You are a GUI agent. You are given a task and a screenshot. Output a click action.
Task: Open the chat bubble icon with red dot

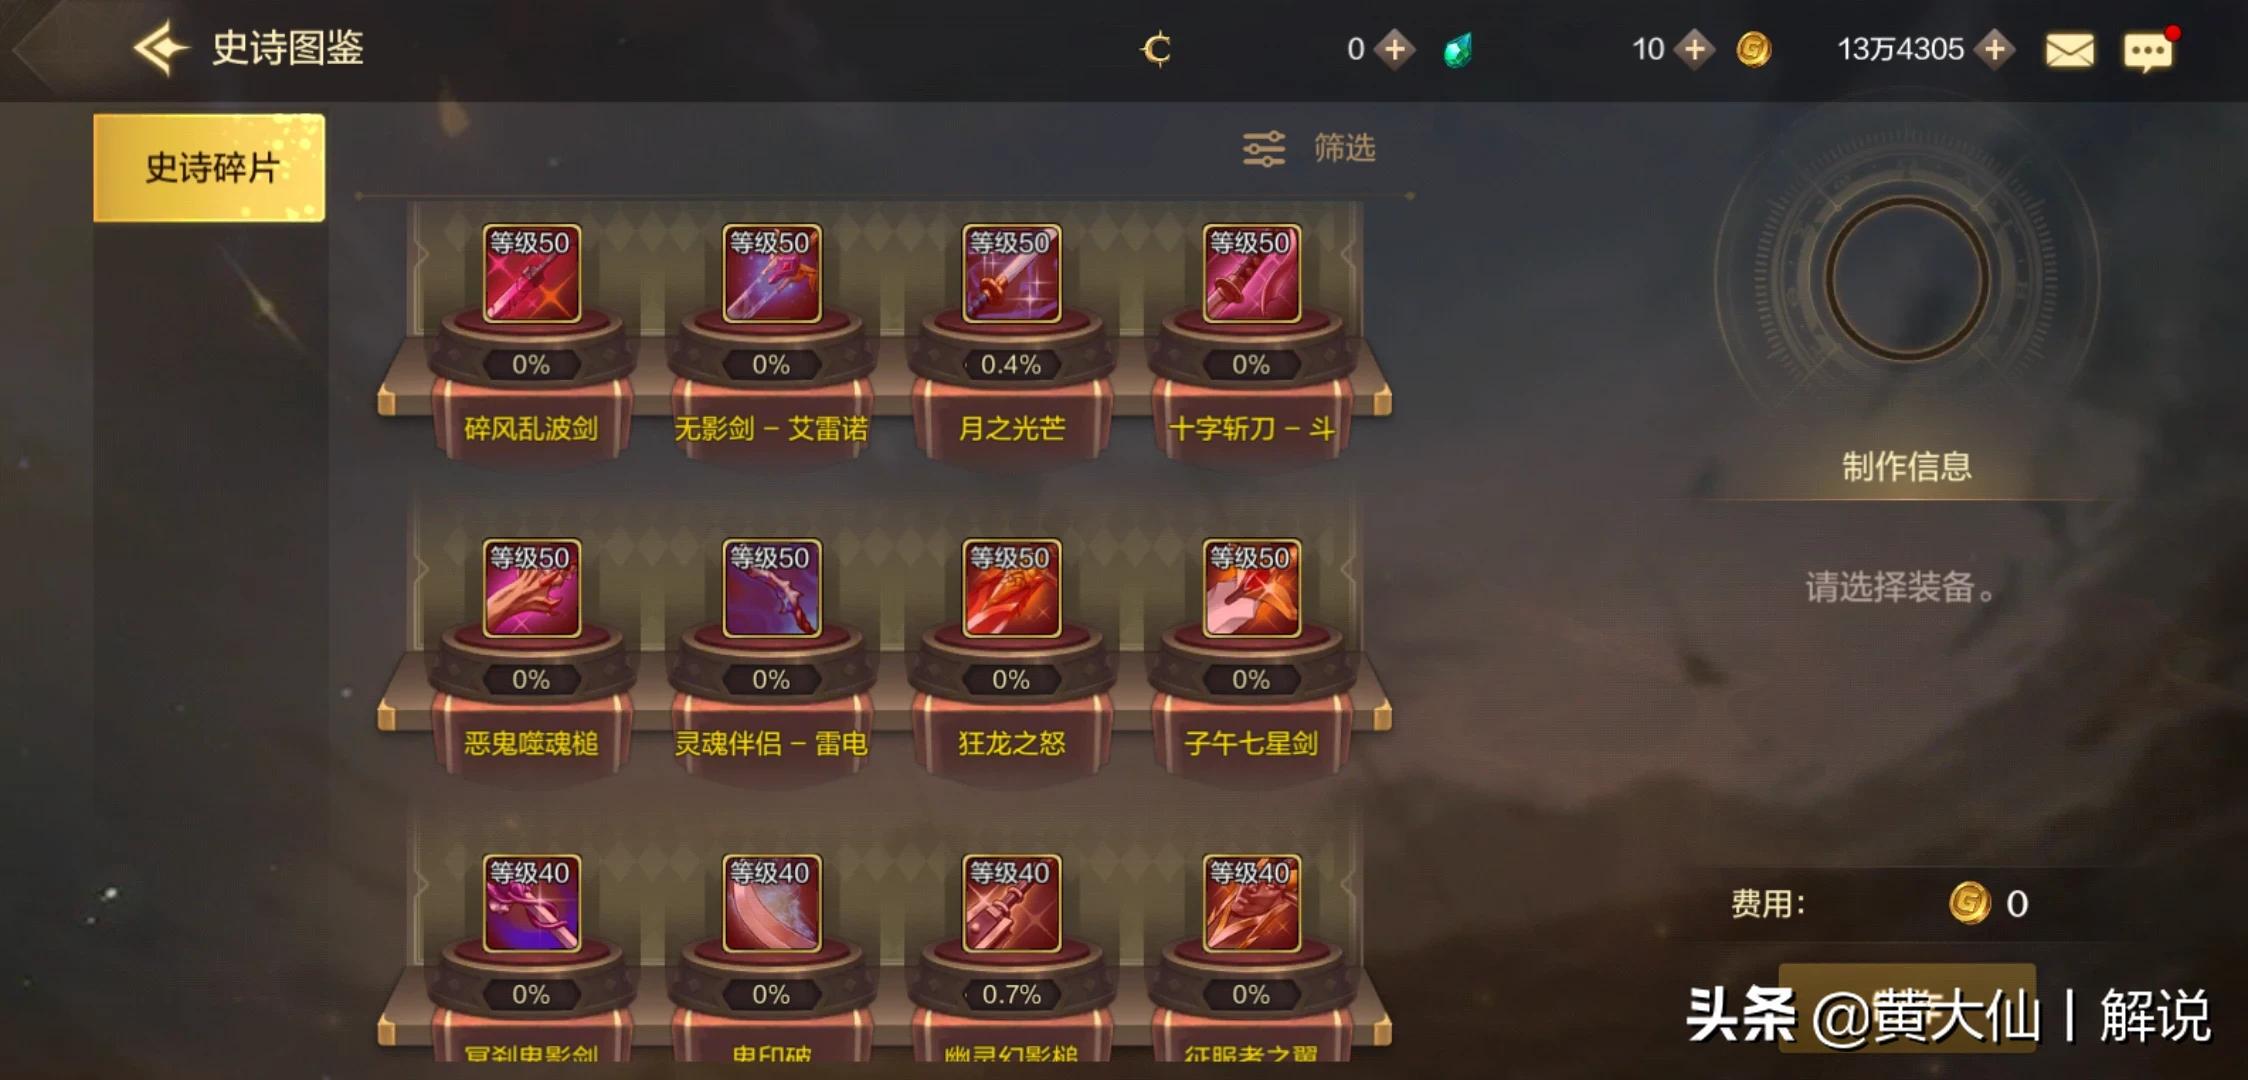(2148, 51)
